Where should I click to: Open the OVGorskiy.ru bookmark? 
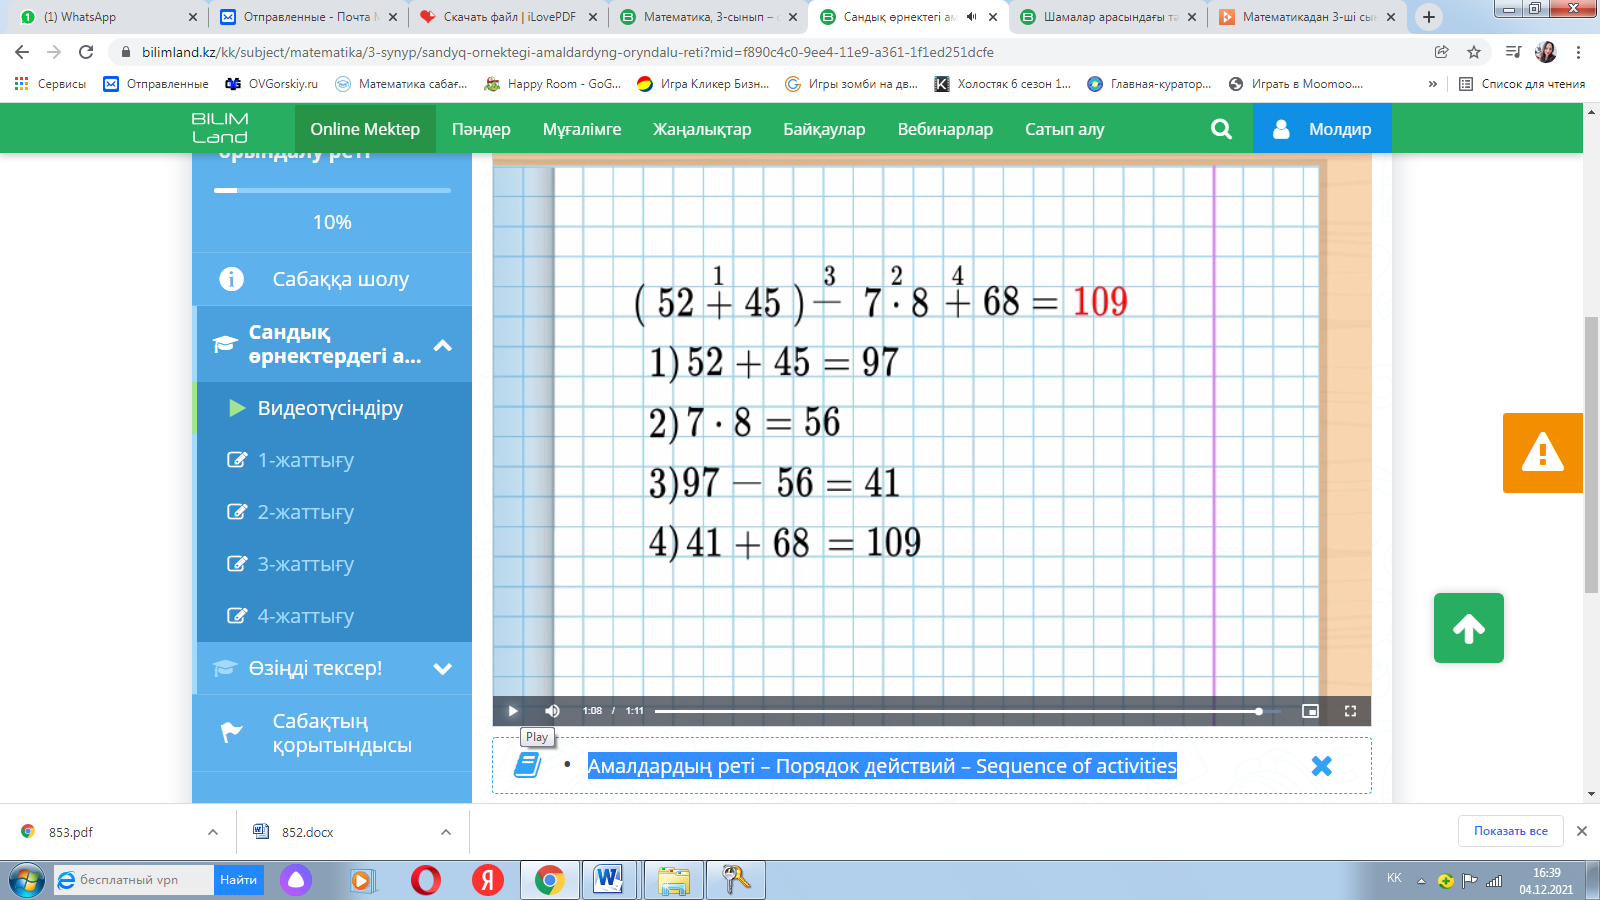point(271,84)
